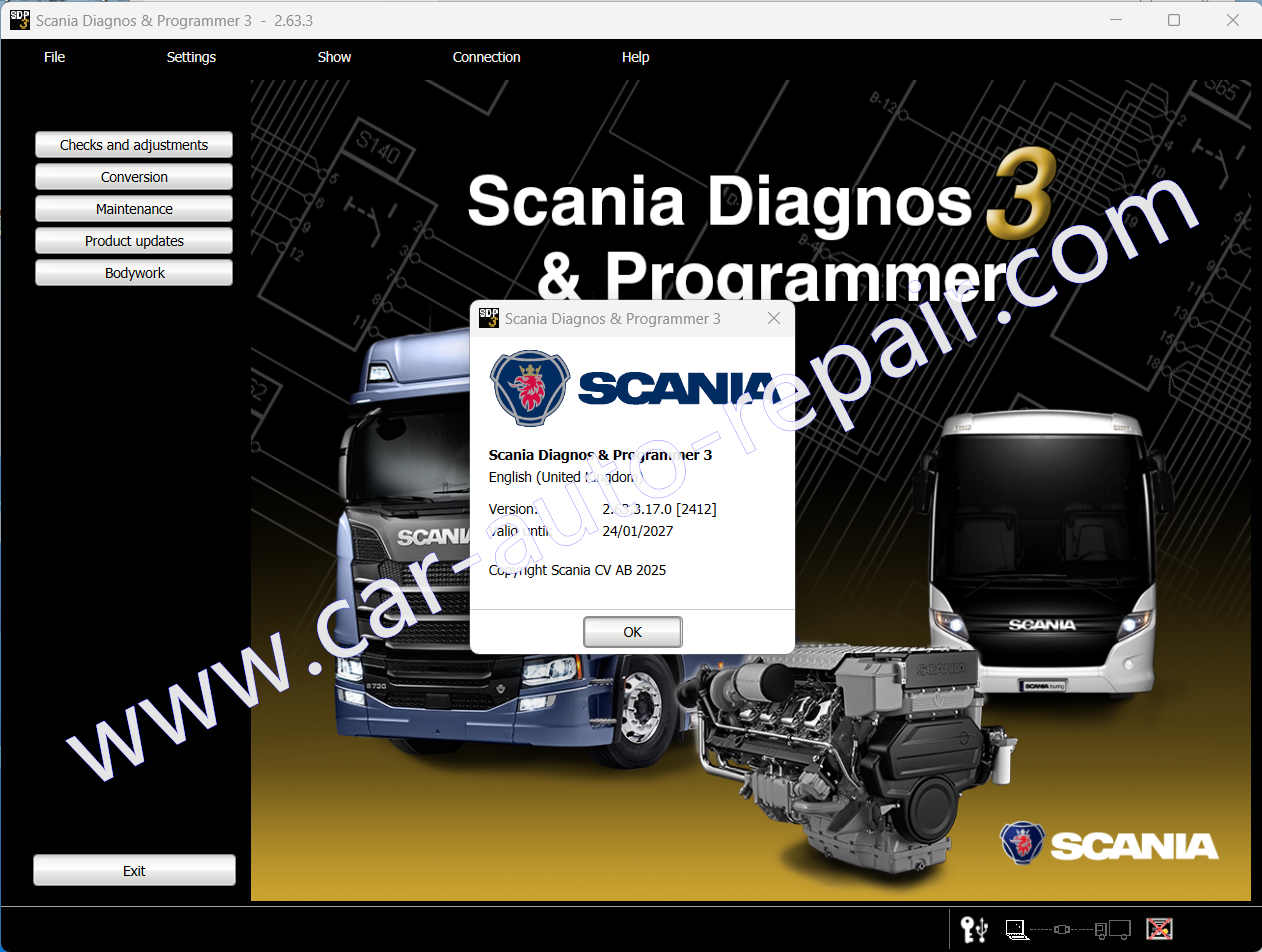
Task: Click the laptop connection status icon
Action: coord(1016,929)
